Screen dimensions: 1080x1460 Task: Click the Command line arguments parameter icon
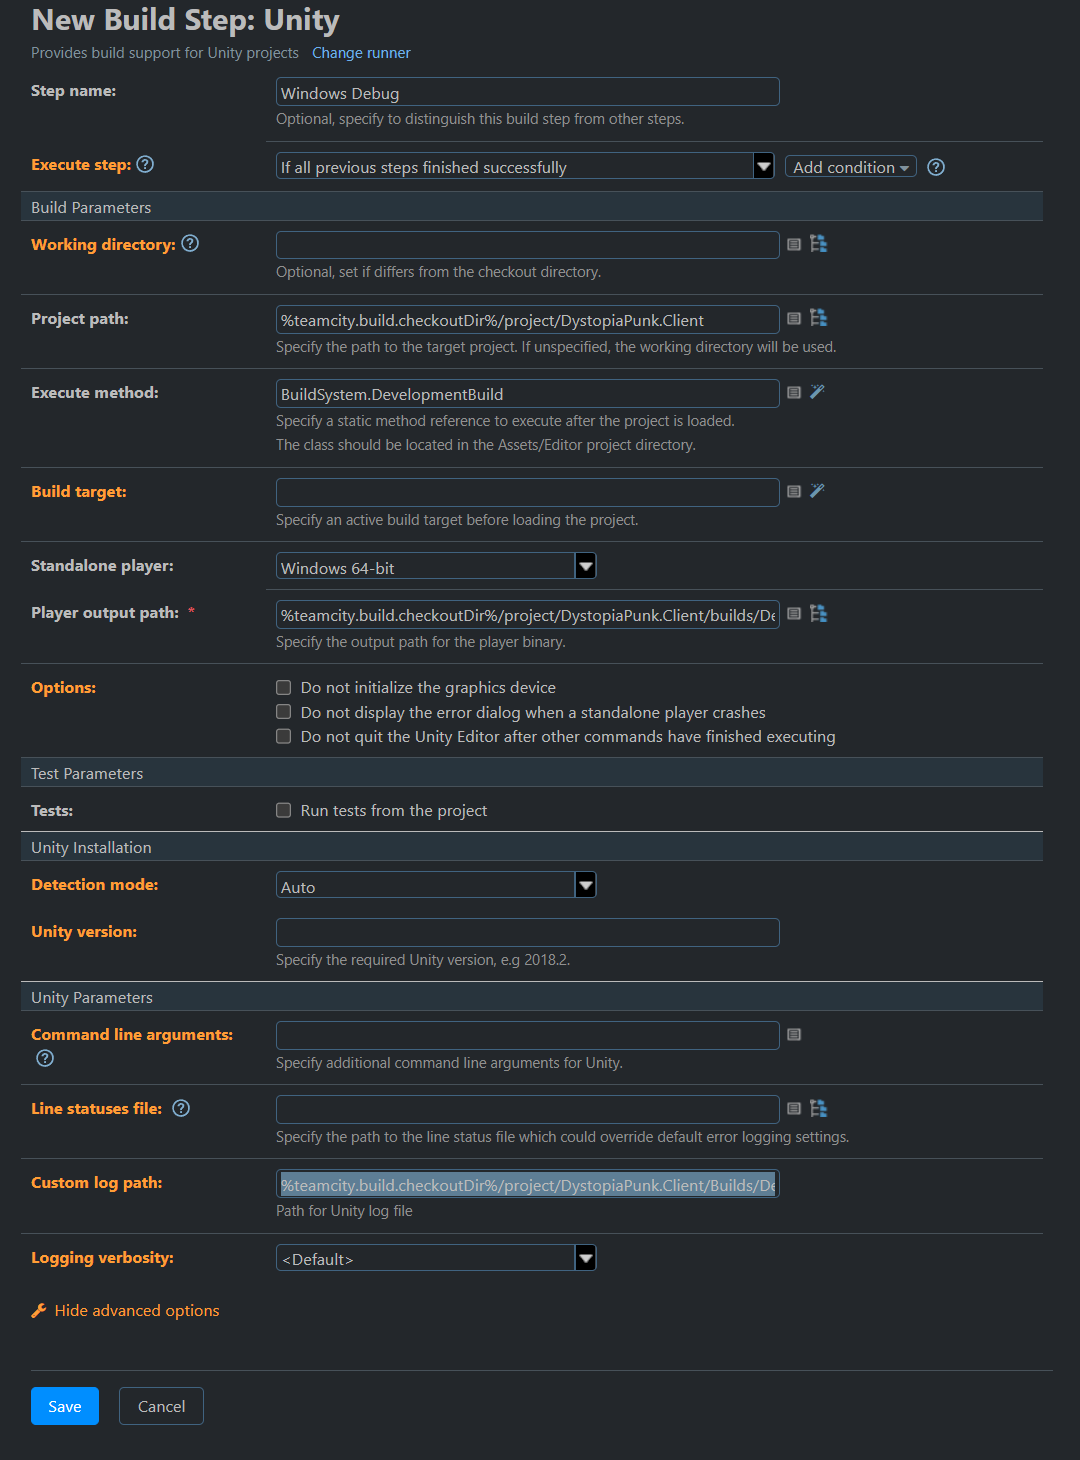tap(794, 1034)
